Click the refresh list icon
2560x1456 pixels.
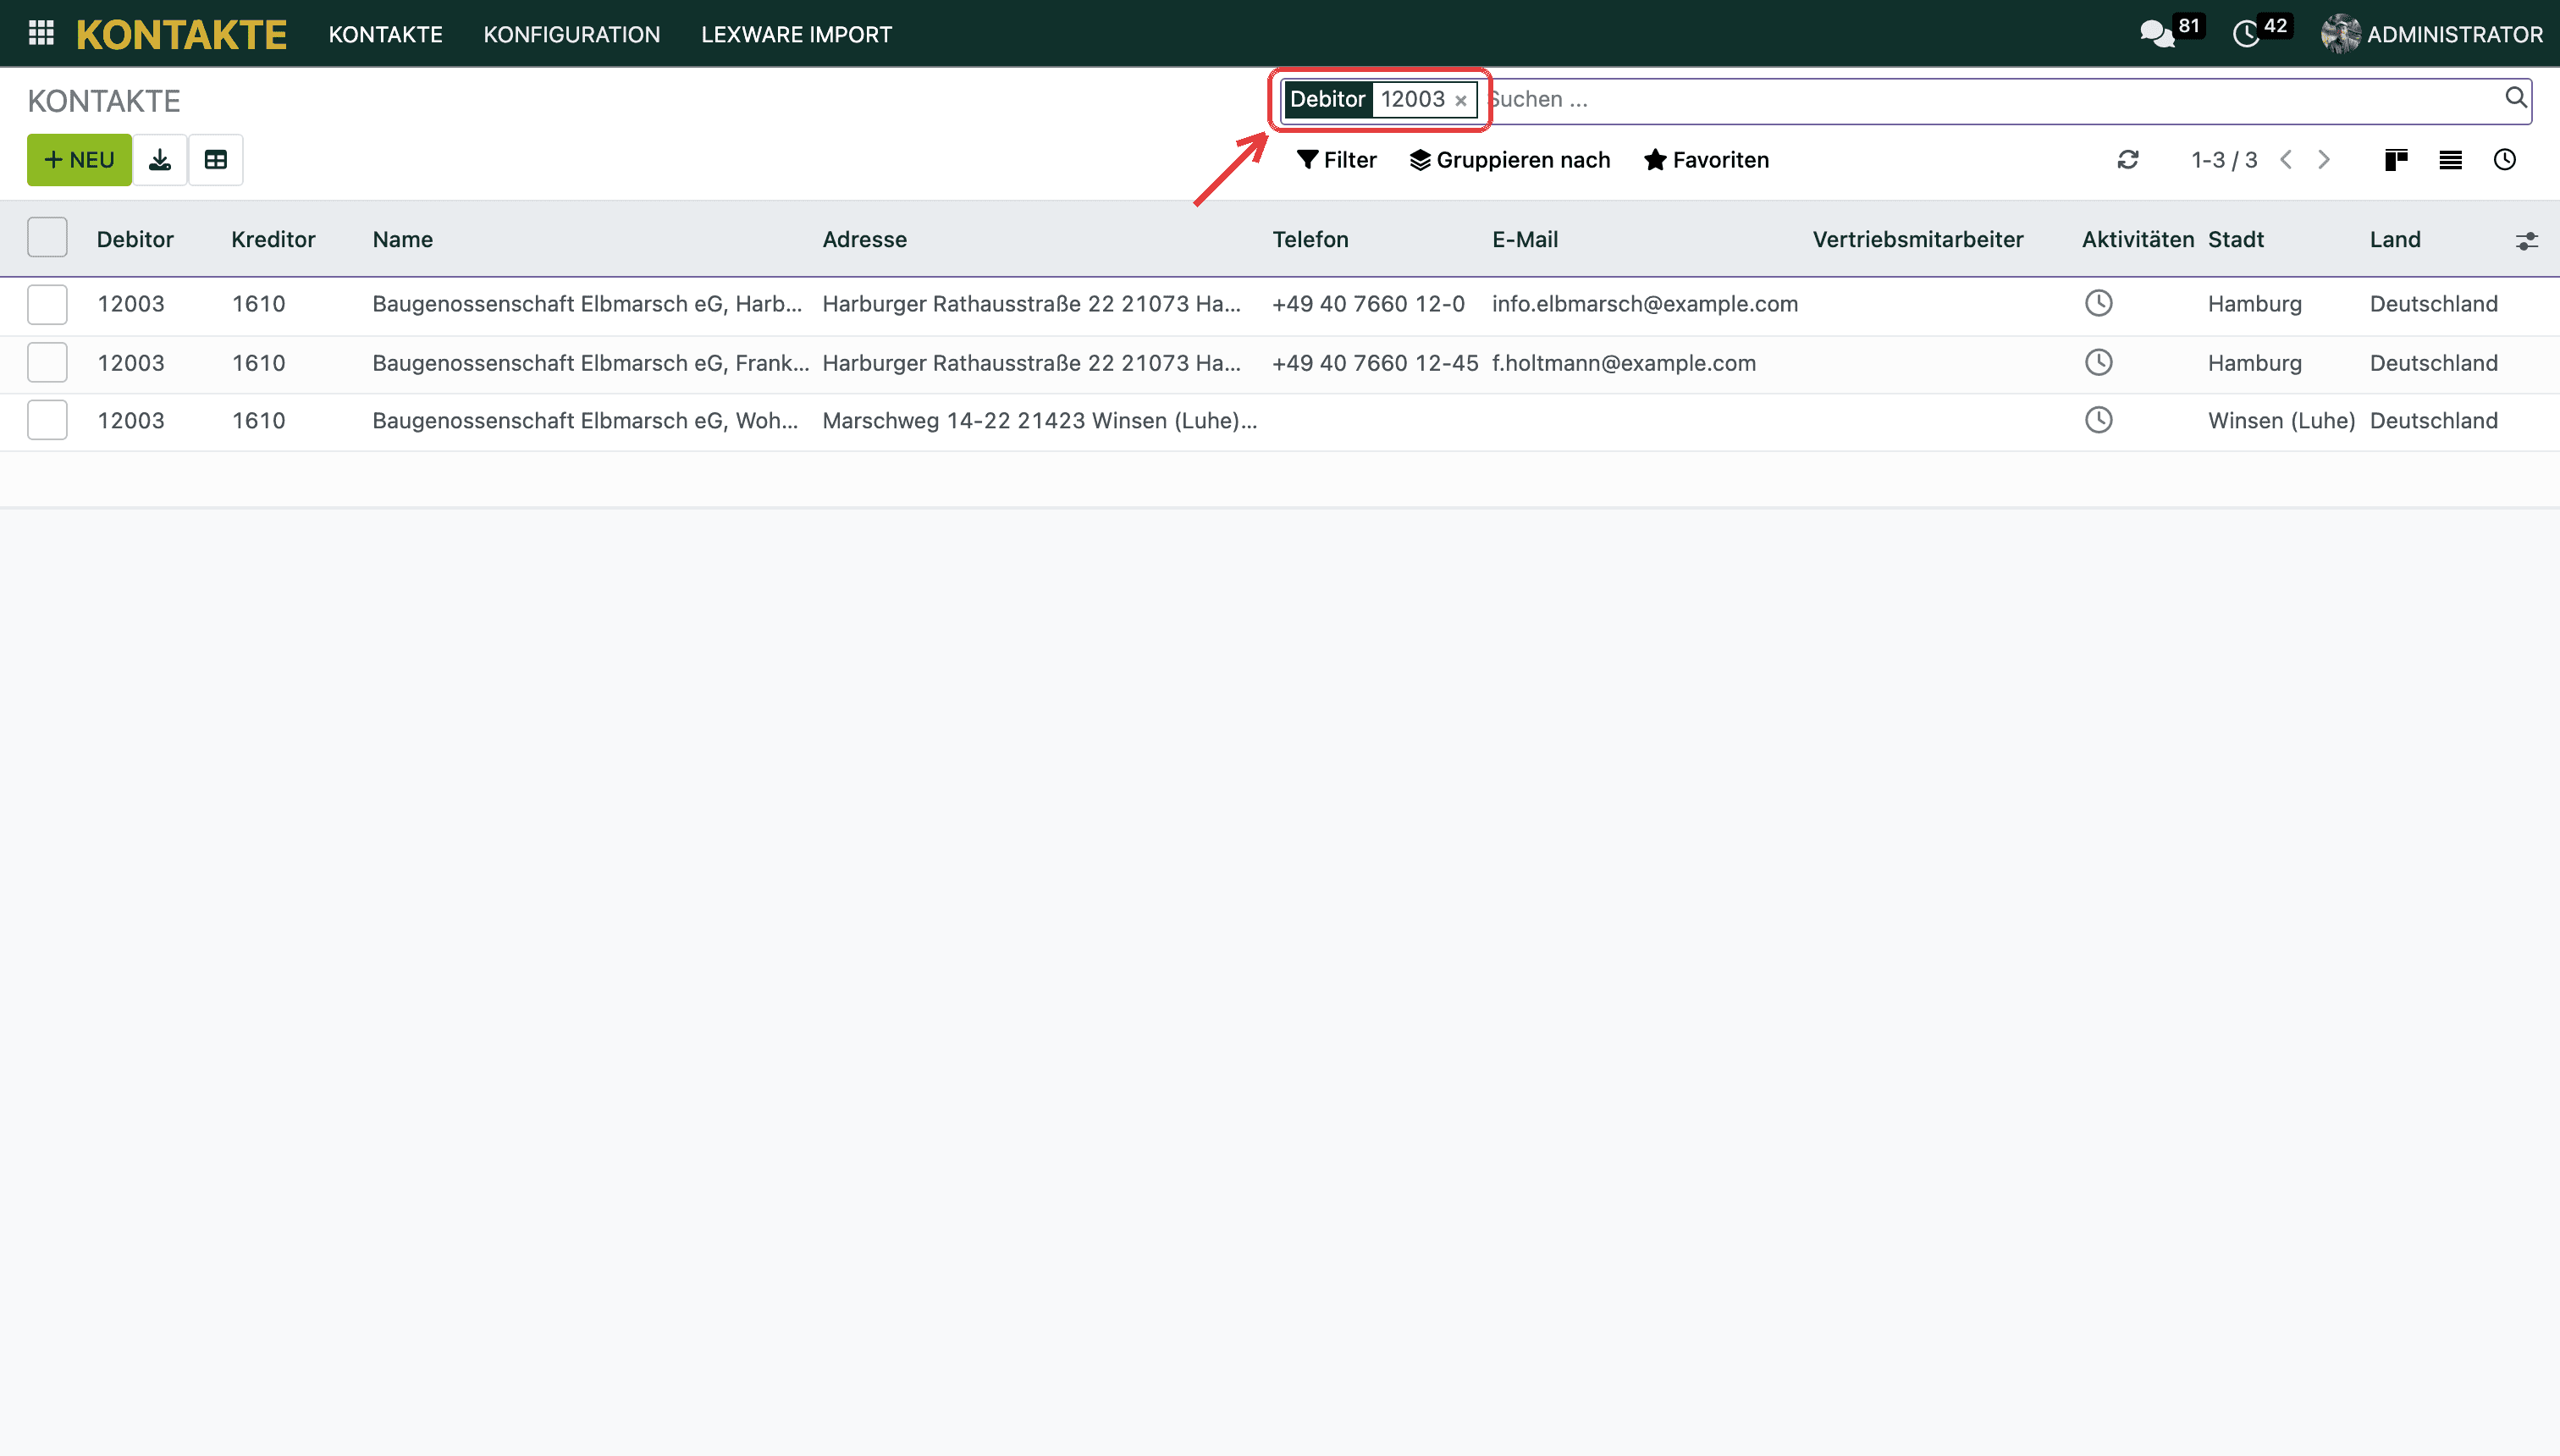point(2128,160)
